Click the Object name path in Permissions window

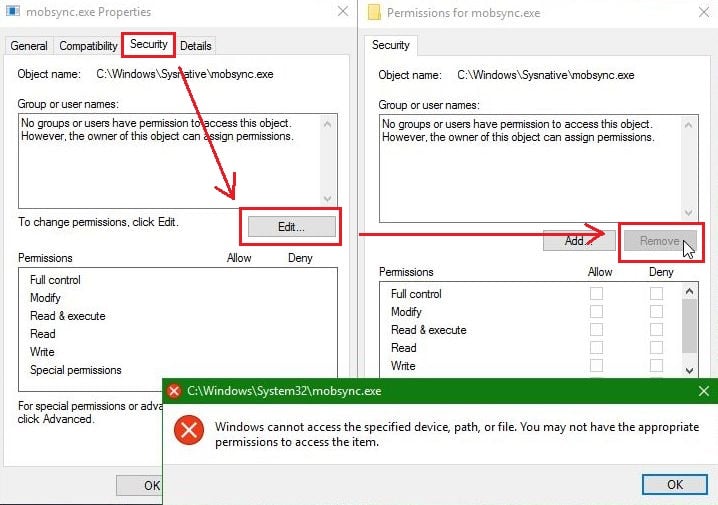click(x=545, y=75)
